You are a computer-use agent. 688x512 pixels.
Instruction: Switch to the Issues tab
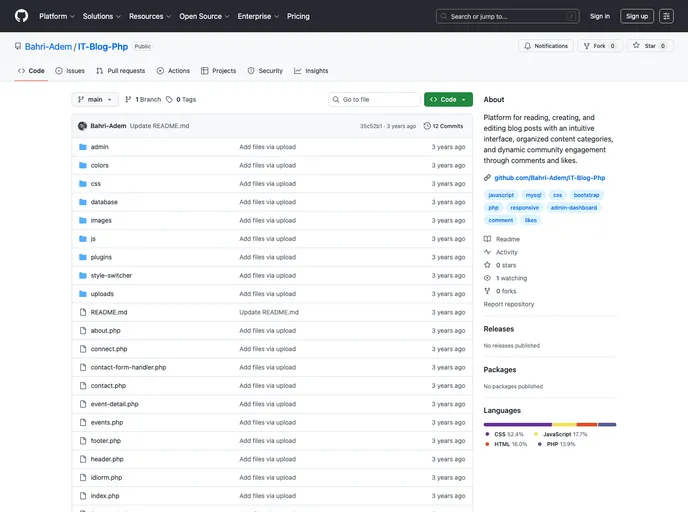coord(70,71)
